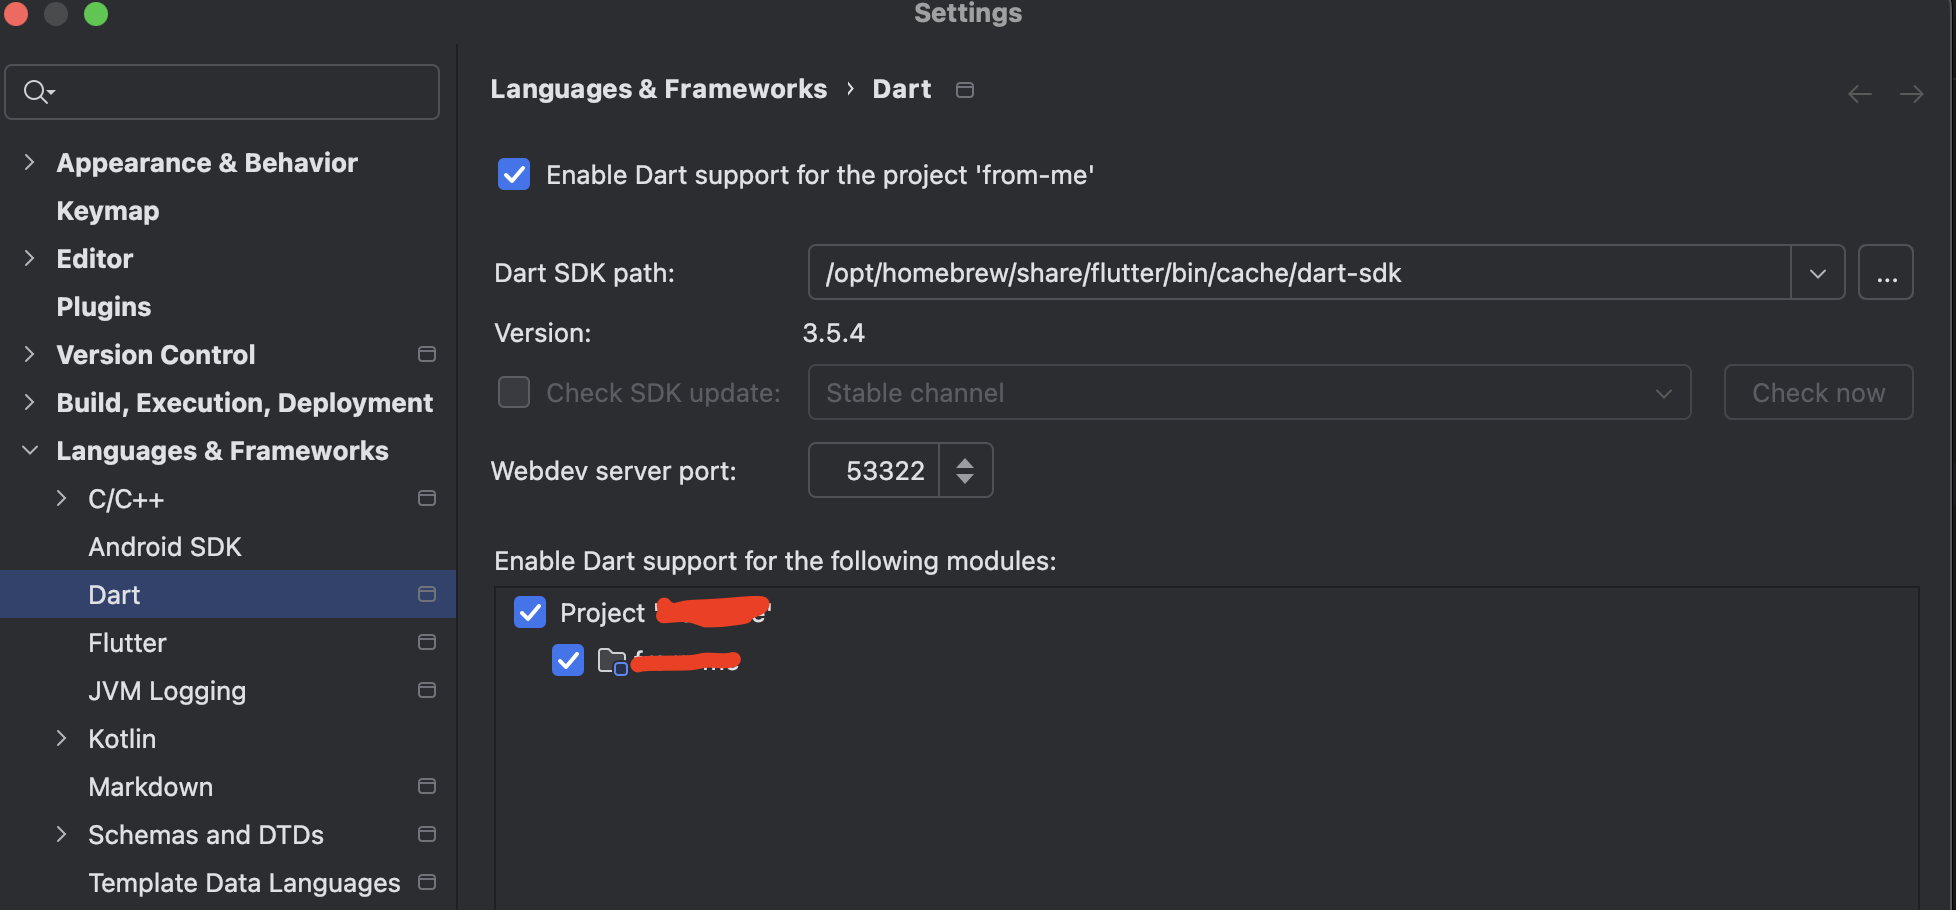Browse for SDK path with ellipsis button

pos(1885,273)
